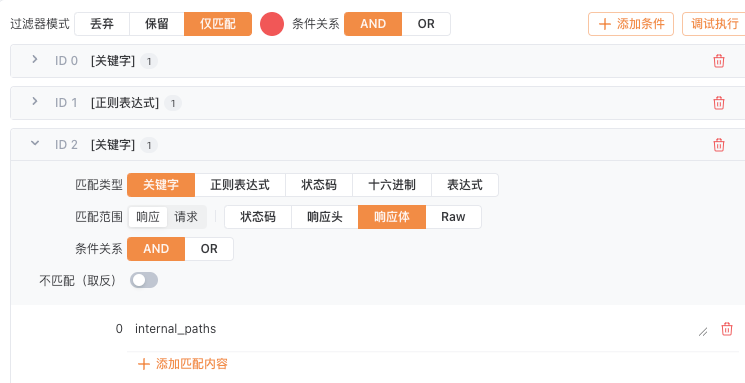The width and height of the screenshot is (745, 383).
Task: Choose 正则表达式 match type
Action: point(240,185)
